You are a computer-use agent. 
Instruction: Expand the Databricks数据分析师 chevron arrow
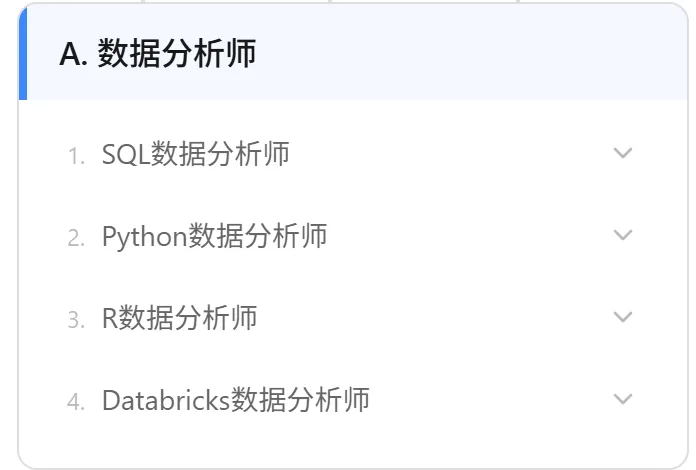[x=623, y=399]
